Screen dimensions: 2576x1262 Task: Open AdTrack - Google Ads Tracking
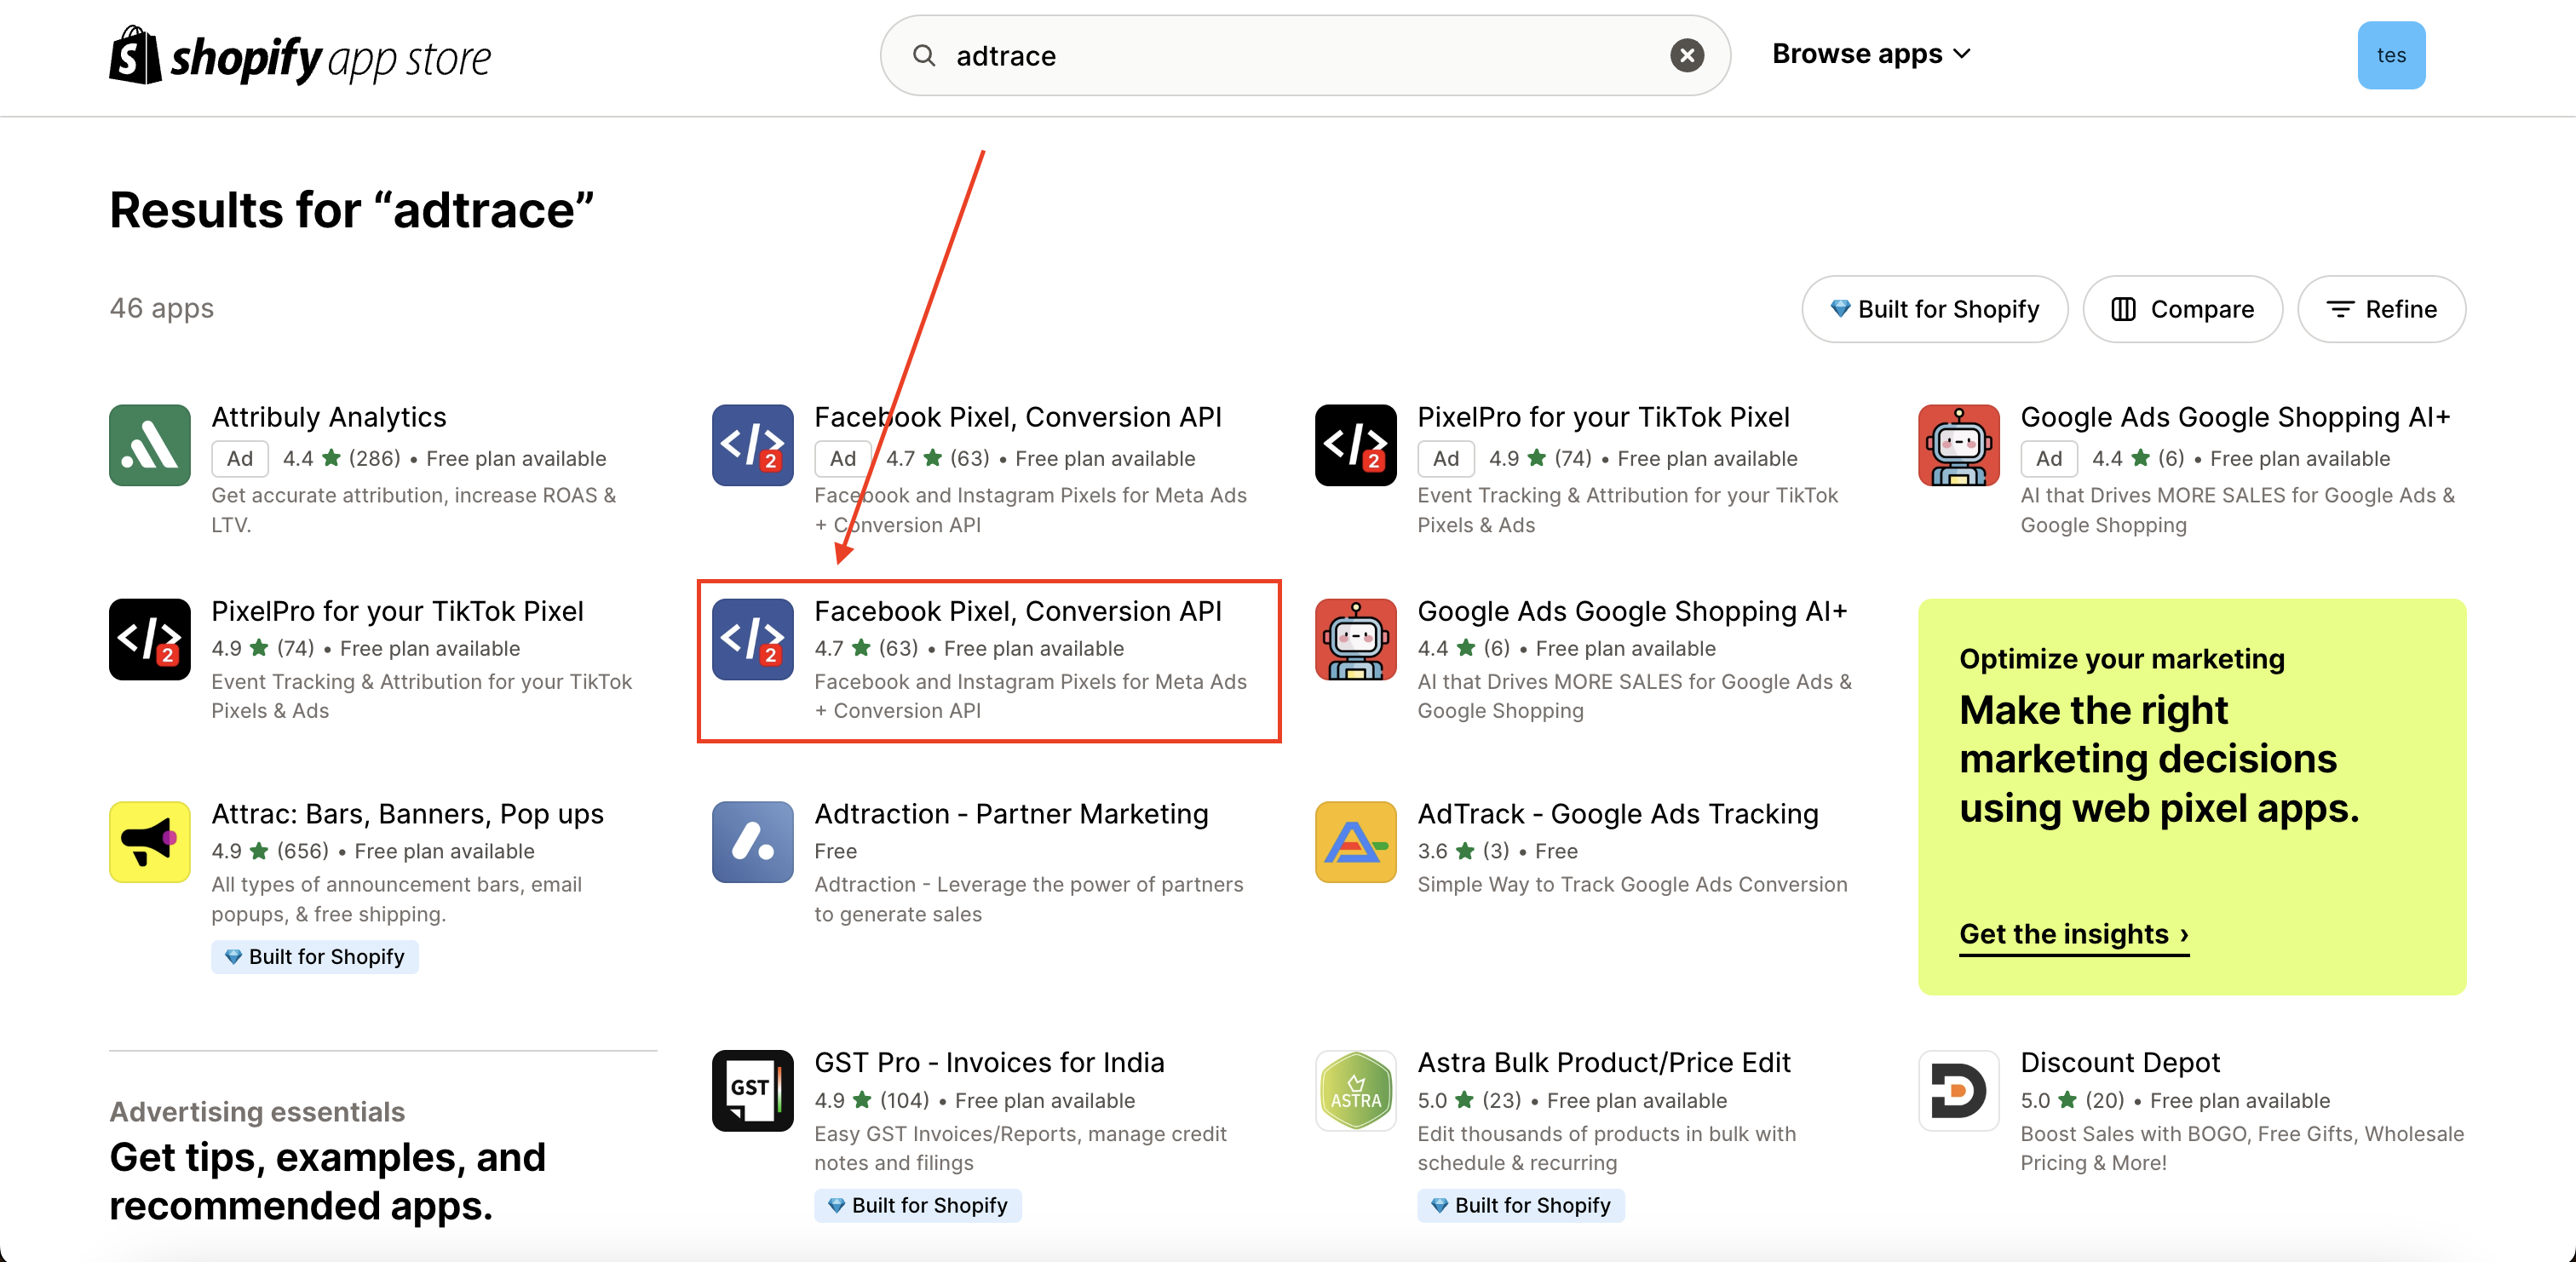(1618, 814)
